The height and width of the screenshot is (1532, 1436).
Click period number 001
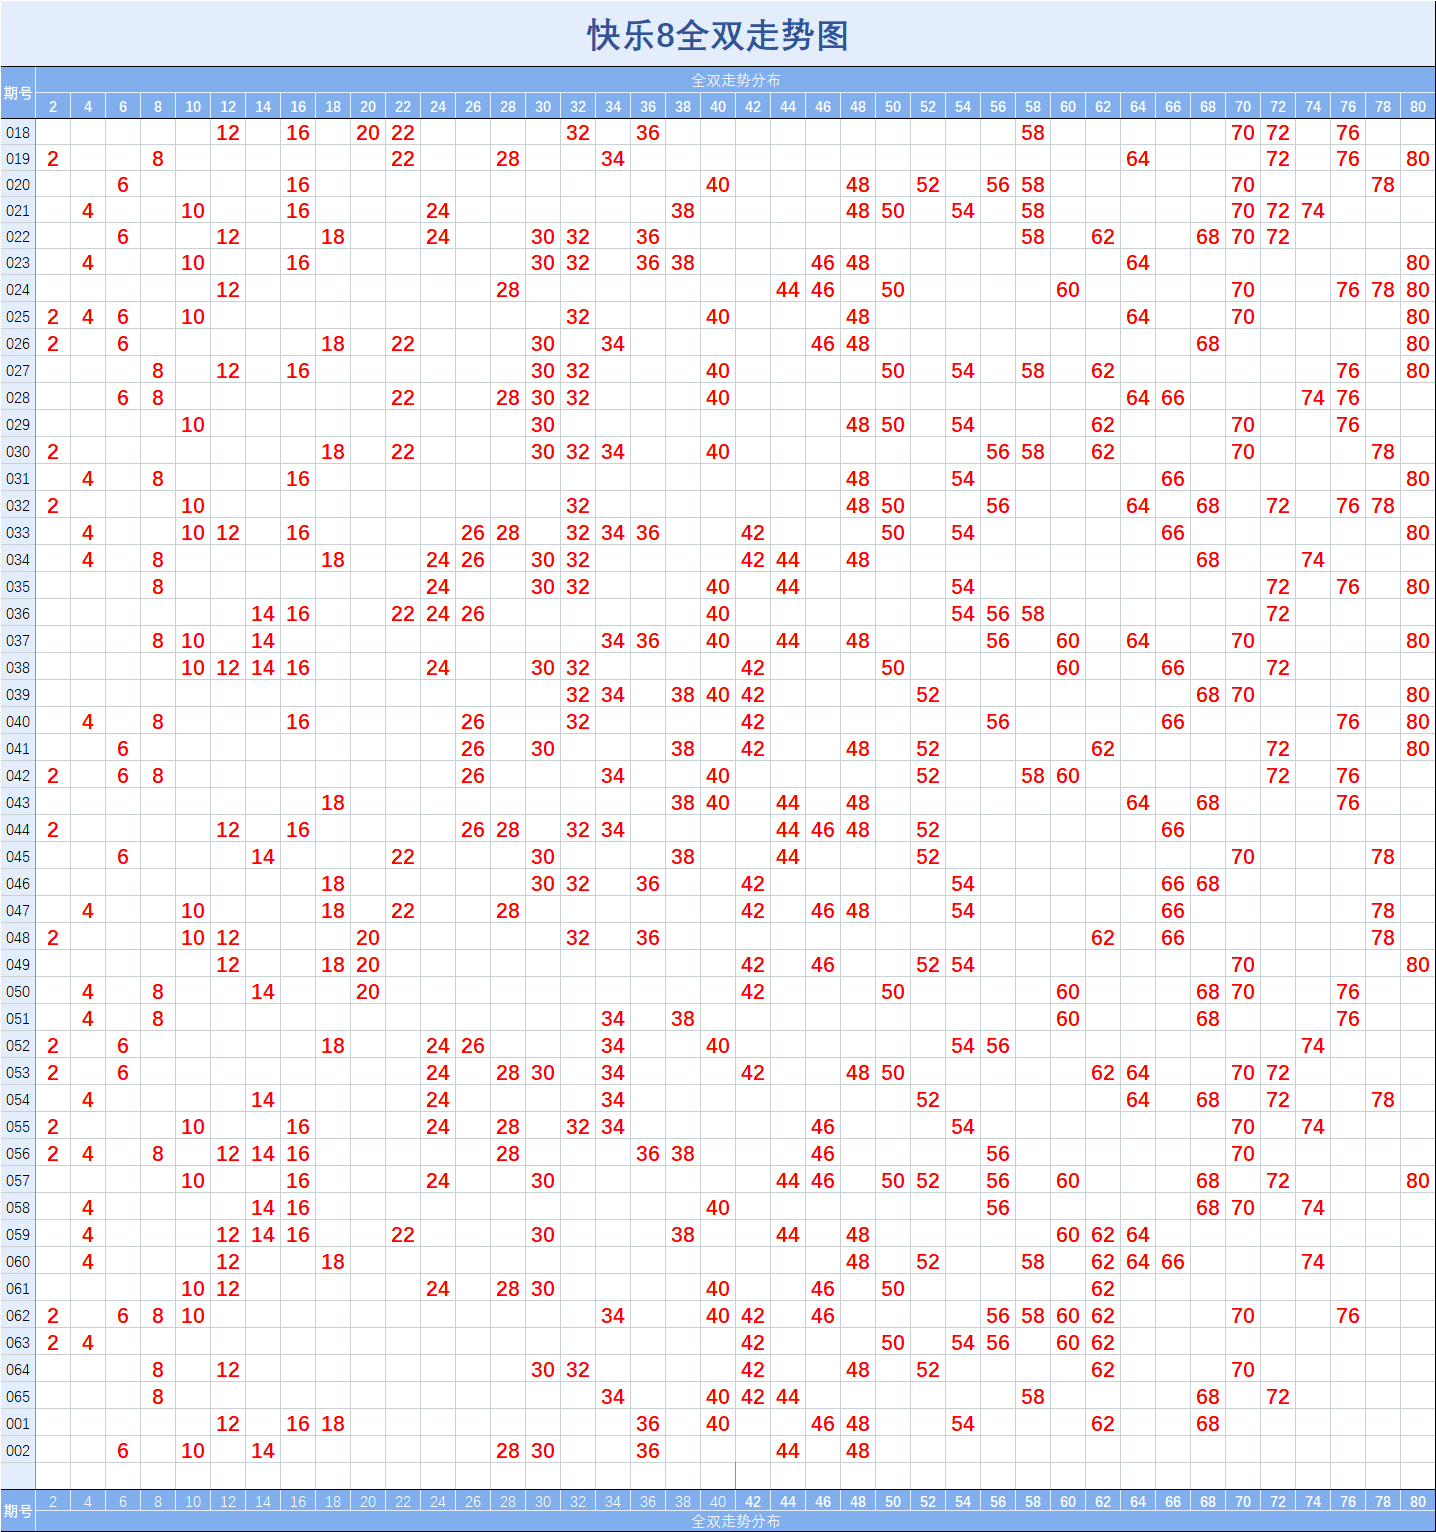click(18, 1423)
